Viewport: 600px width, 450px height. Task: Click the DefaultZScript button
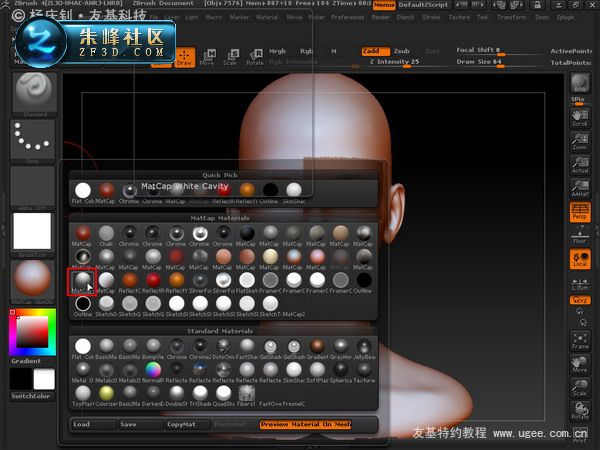point(423,5)
